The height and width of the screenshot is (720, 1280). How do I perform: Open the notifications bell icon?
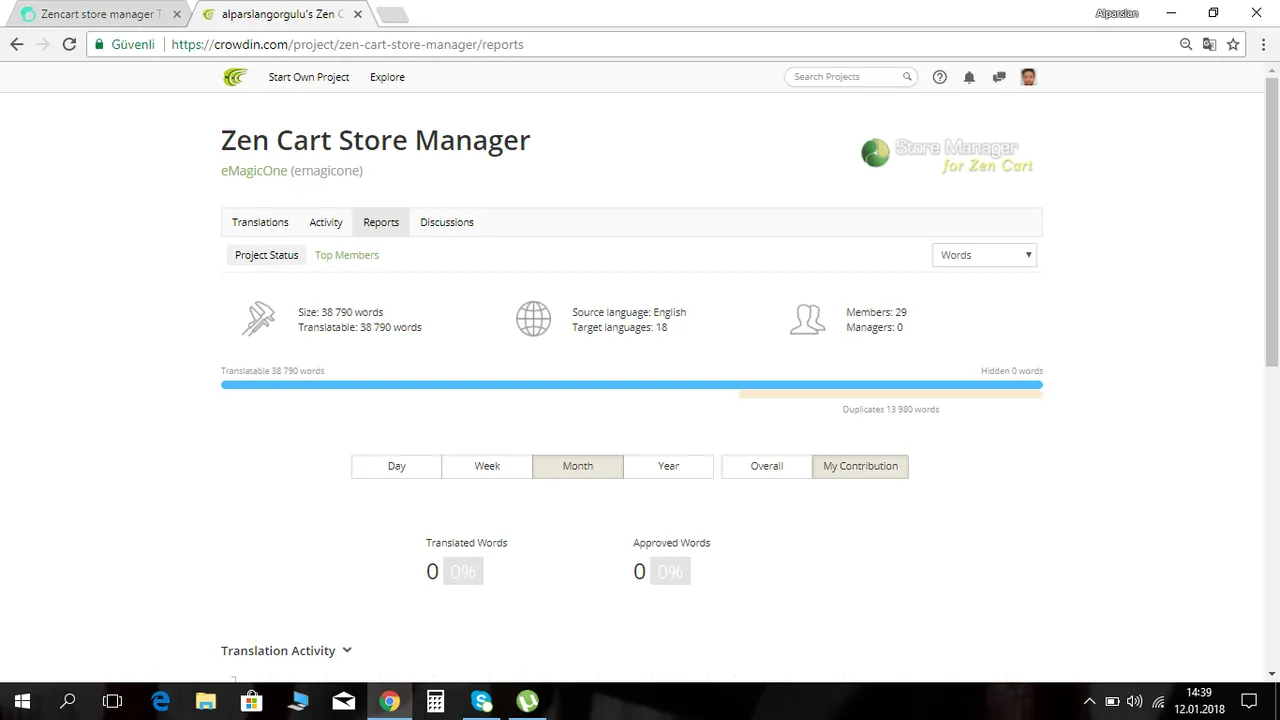tap(969, 77)
